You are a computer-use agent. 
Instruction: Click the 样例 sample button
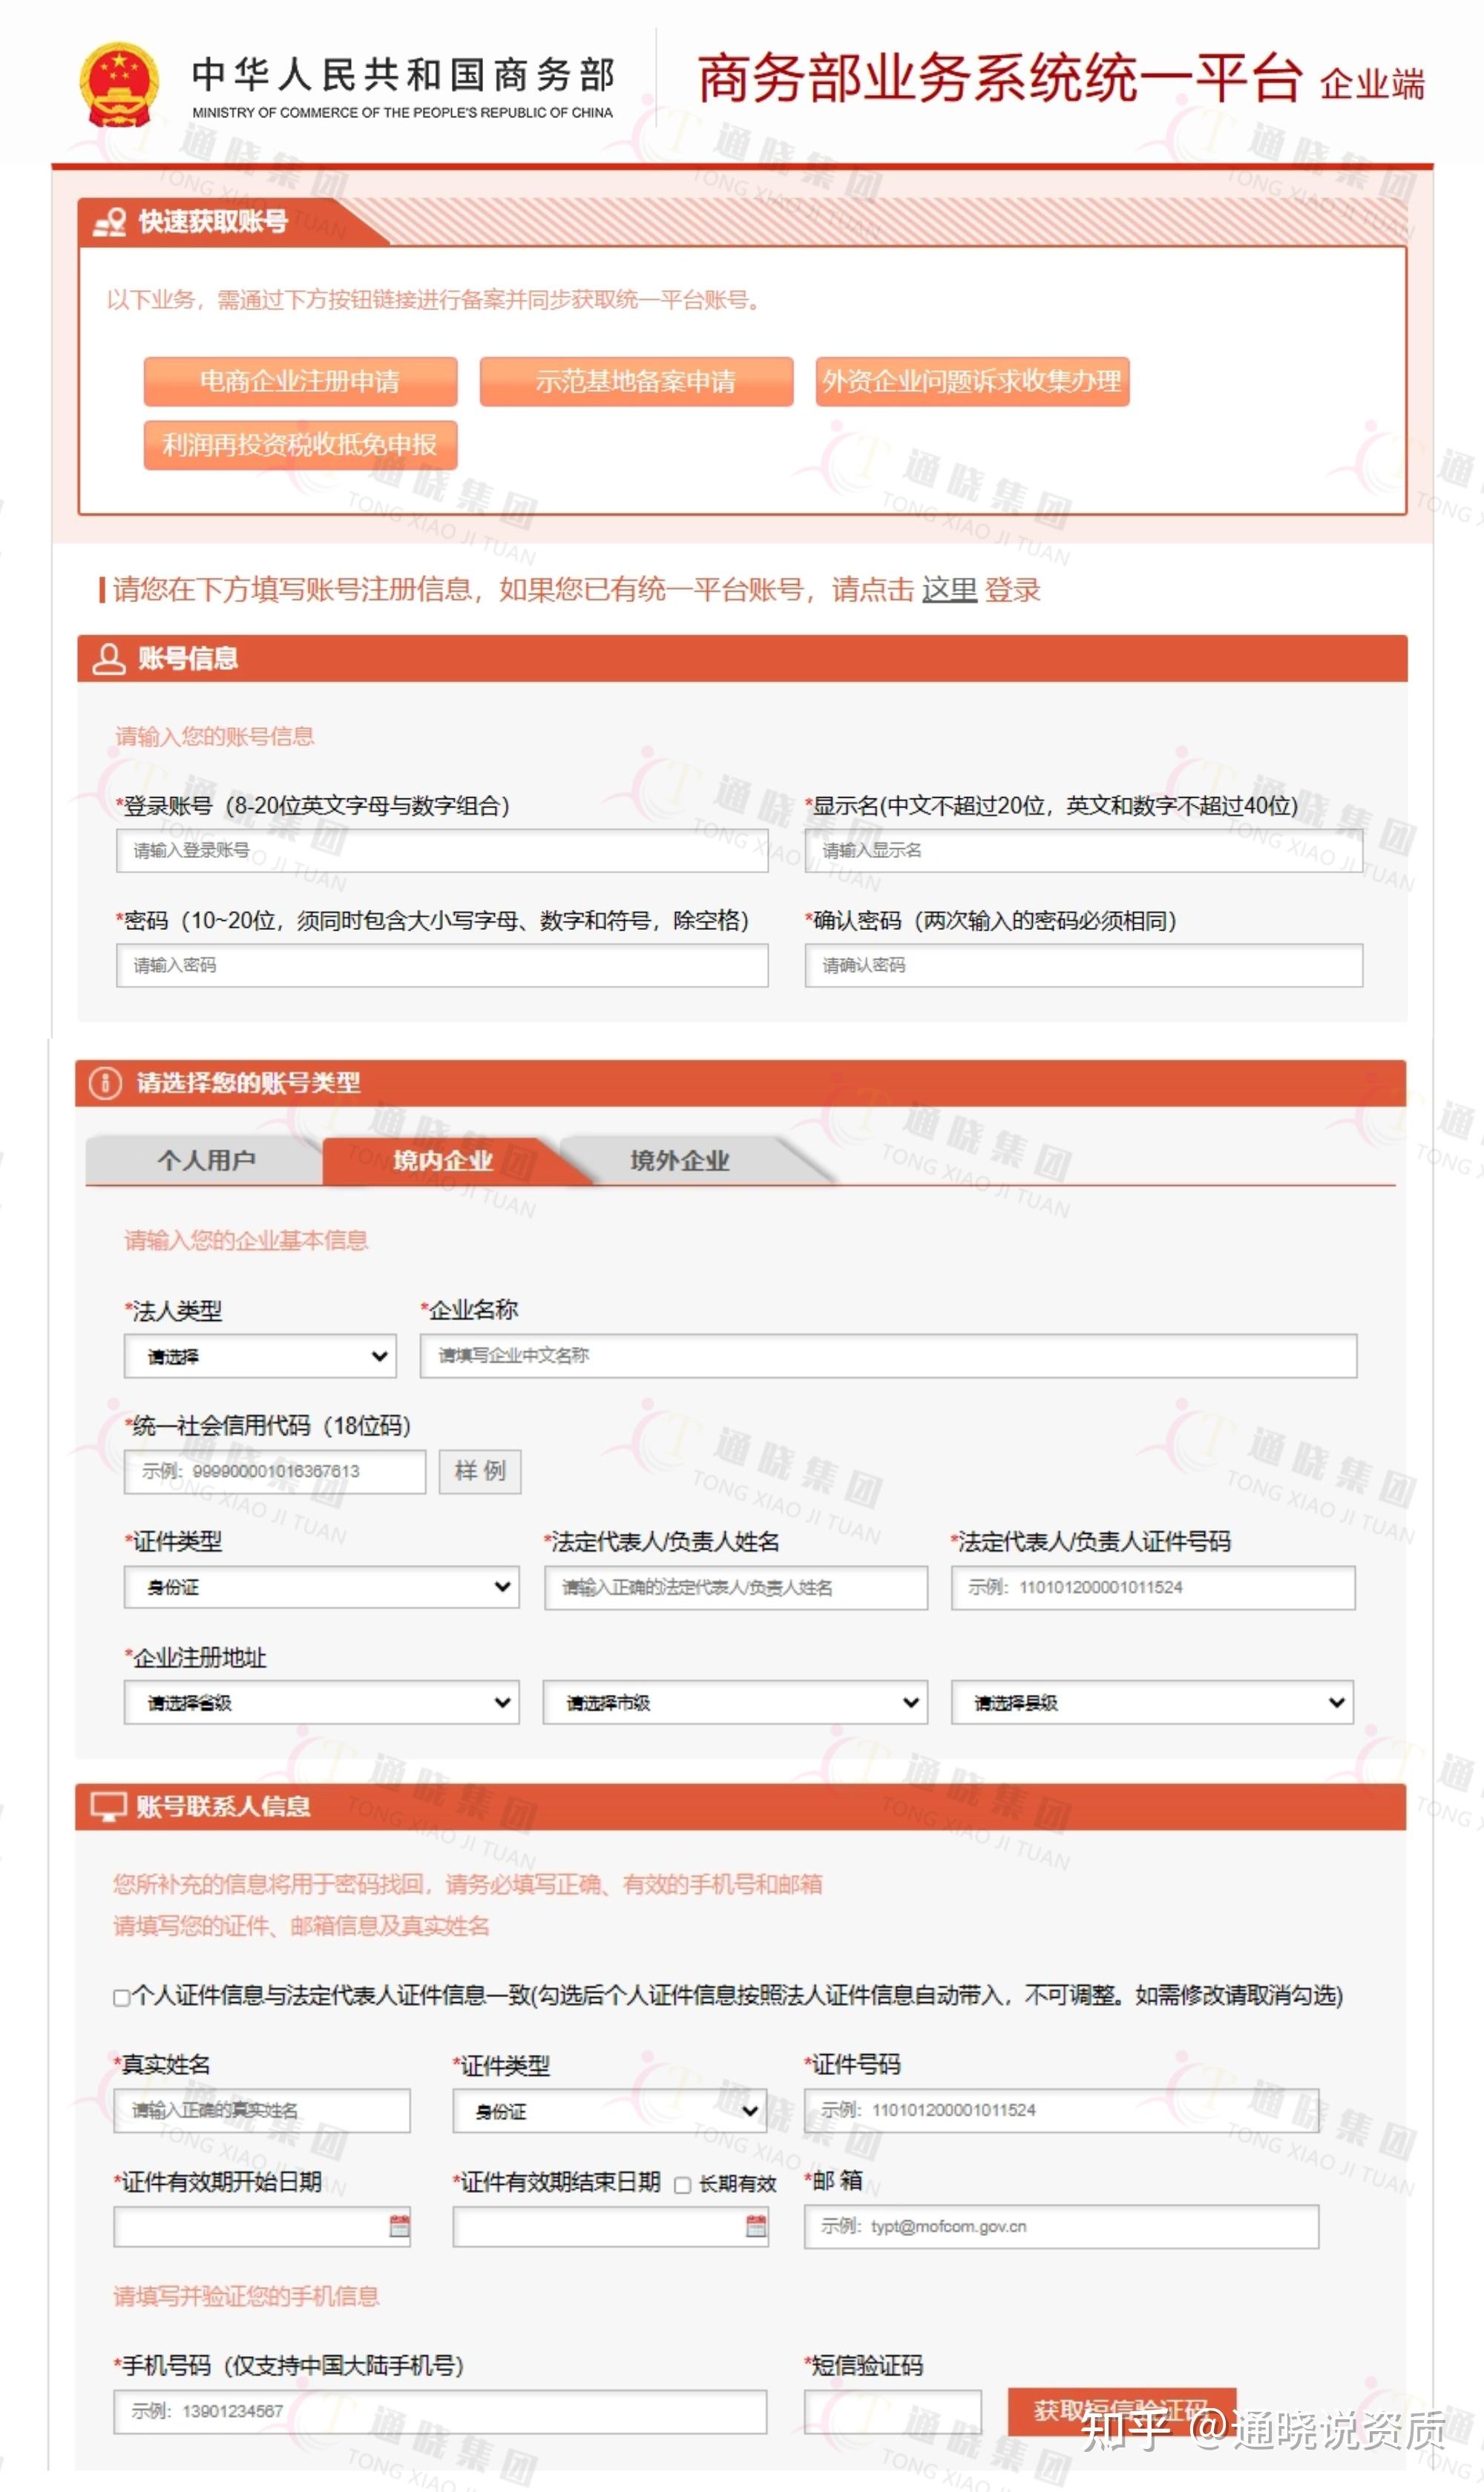tap(480, 1471)
